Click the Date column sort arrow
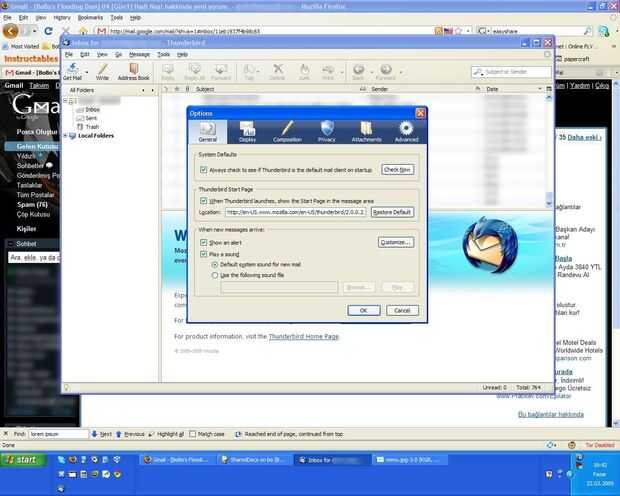 coord(540,89)
